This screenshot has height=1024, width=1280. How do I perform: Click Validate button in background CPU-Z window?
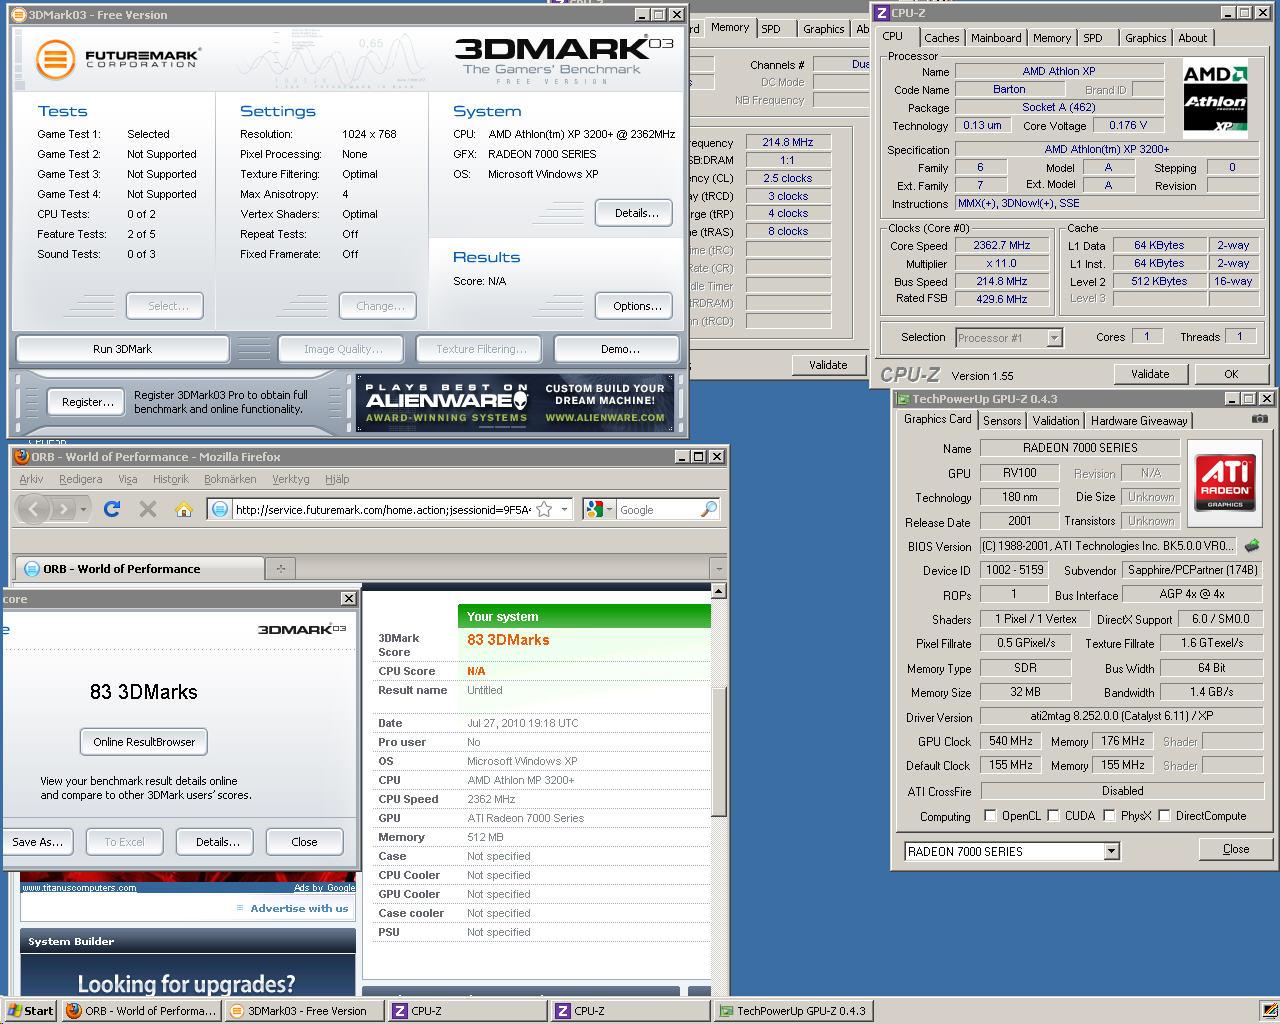[x=828, y=365]
